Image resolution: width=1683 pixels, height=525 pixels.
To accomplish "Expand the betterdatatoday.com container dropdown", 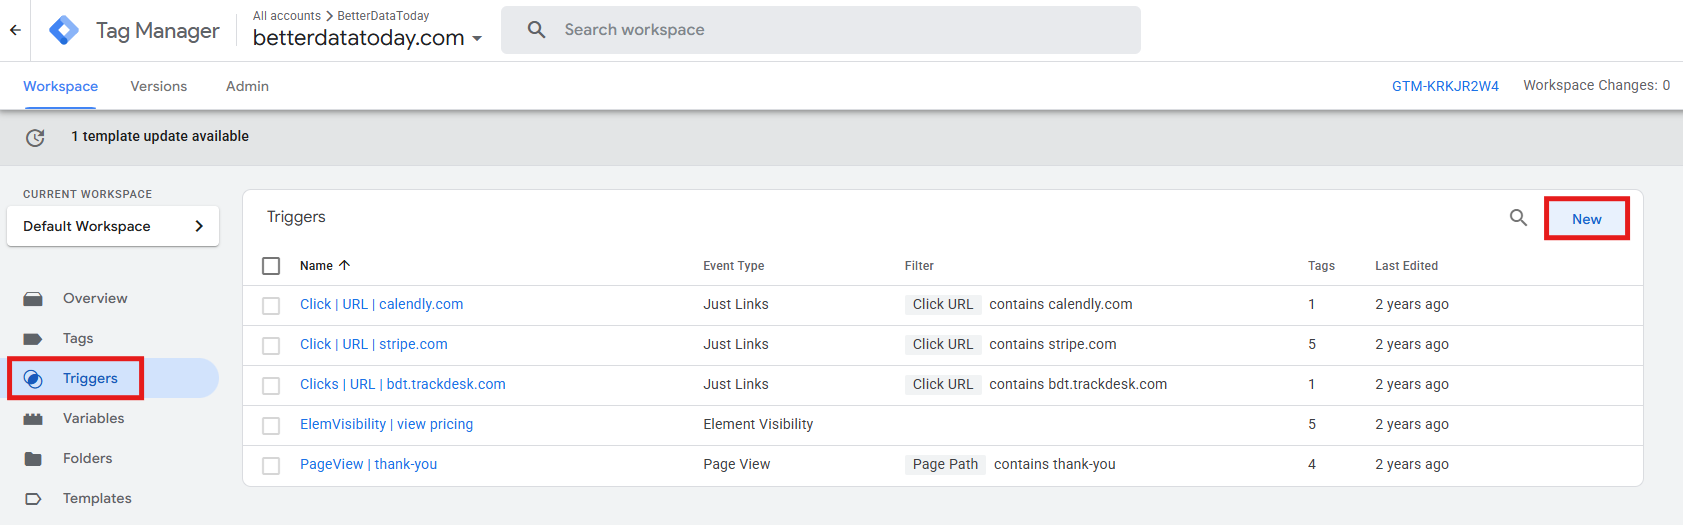I will click(477, 39).
